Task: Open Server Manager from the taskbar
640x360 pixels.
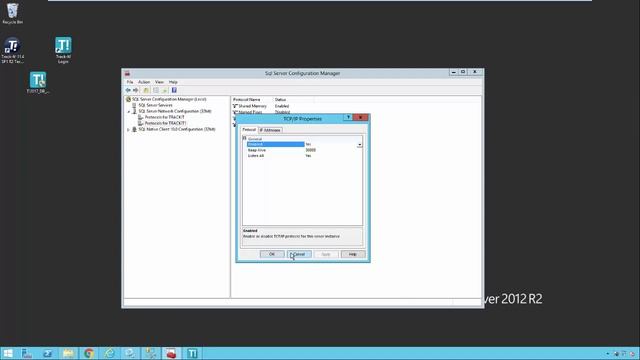Action: 27,353
